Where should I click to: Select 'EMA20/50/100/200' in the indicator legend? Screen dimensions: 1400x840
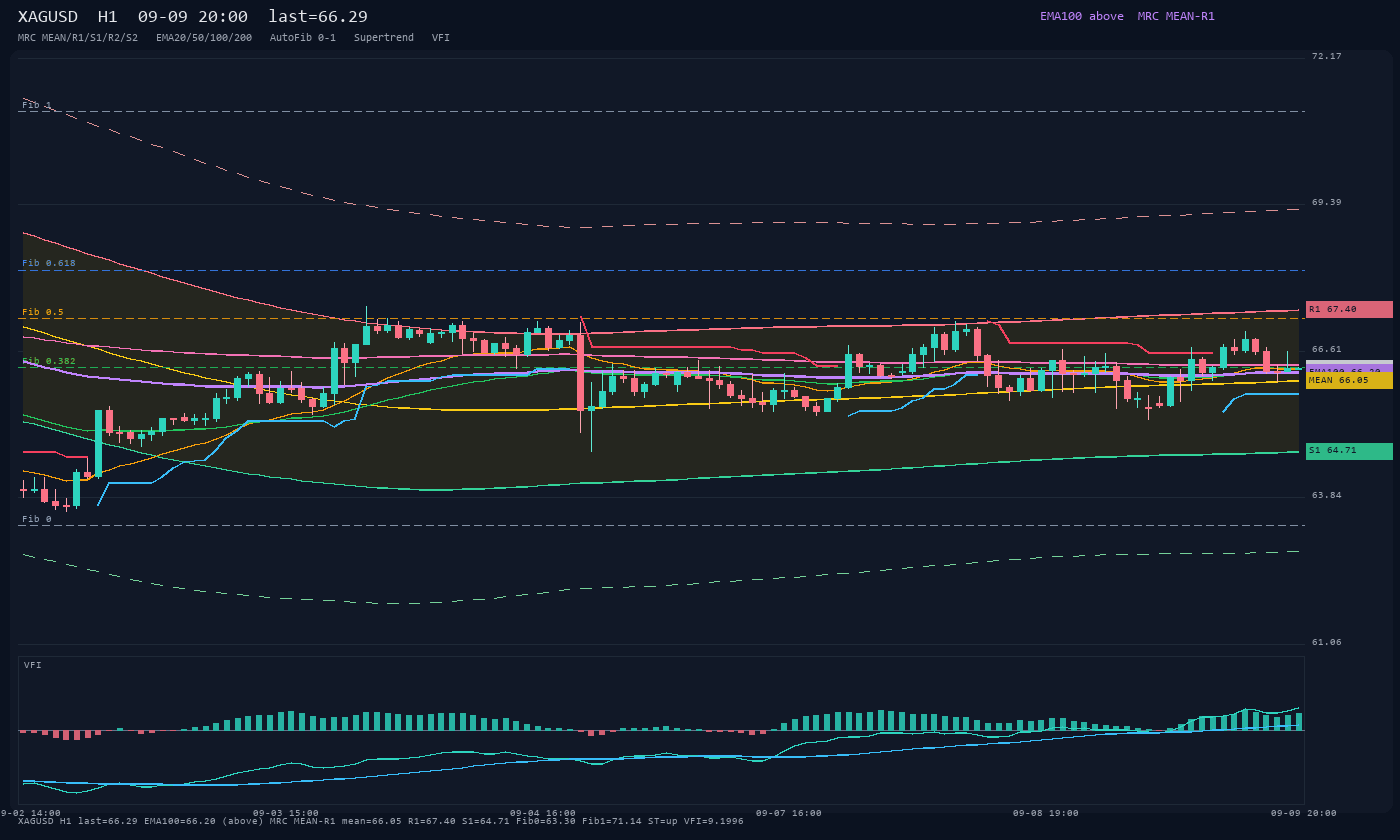(204, 38)
